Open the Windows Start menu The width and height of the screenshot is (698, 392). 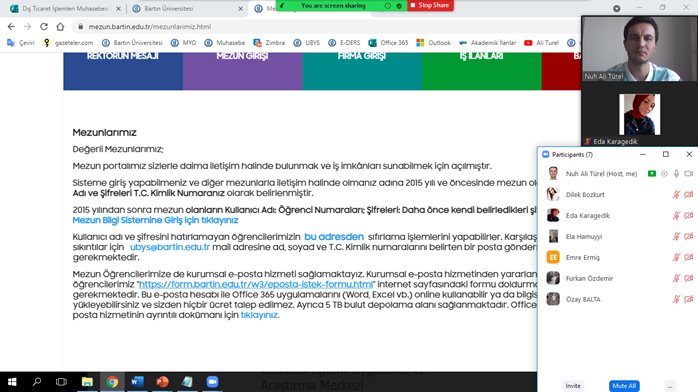click(12, 382)
